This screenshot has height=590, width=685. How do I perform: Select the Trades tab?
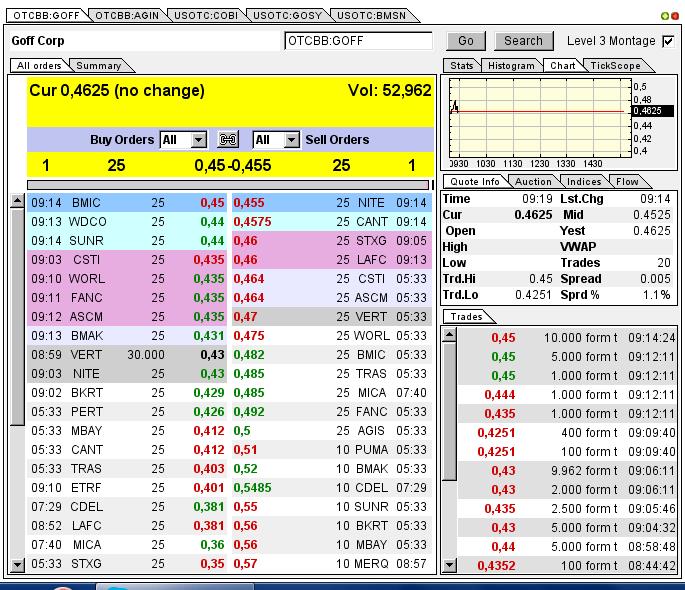(x=467, y=317)
